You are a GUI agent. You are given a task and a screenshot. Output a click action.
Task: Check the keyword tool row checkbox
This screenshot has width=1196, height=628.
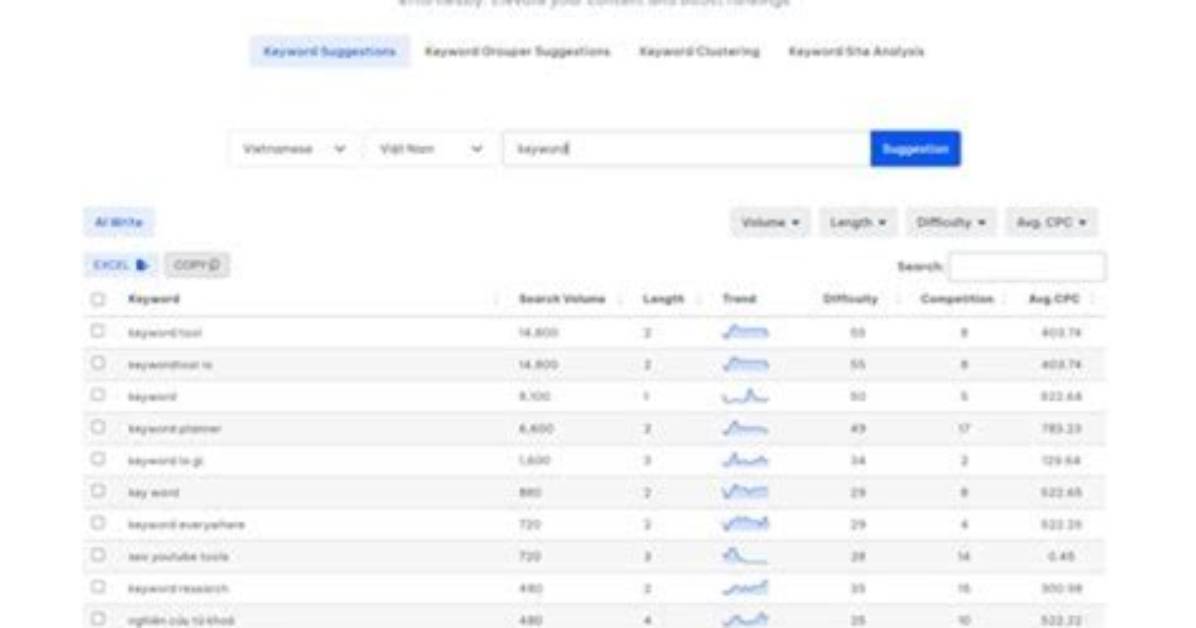click(98, 331)
